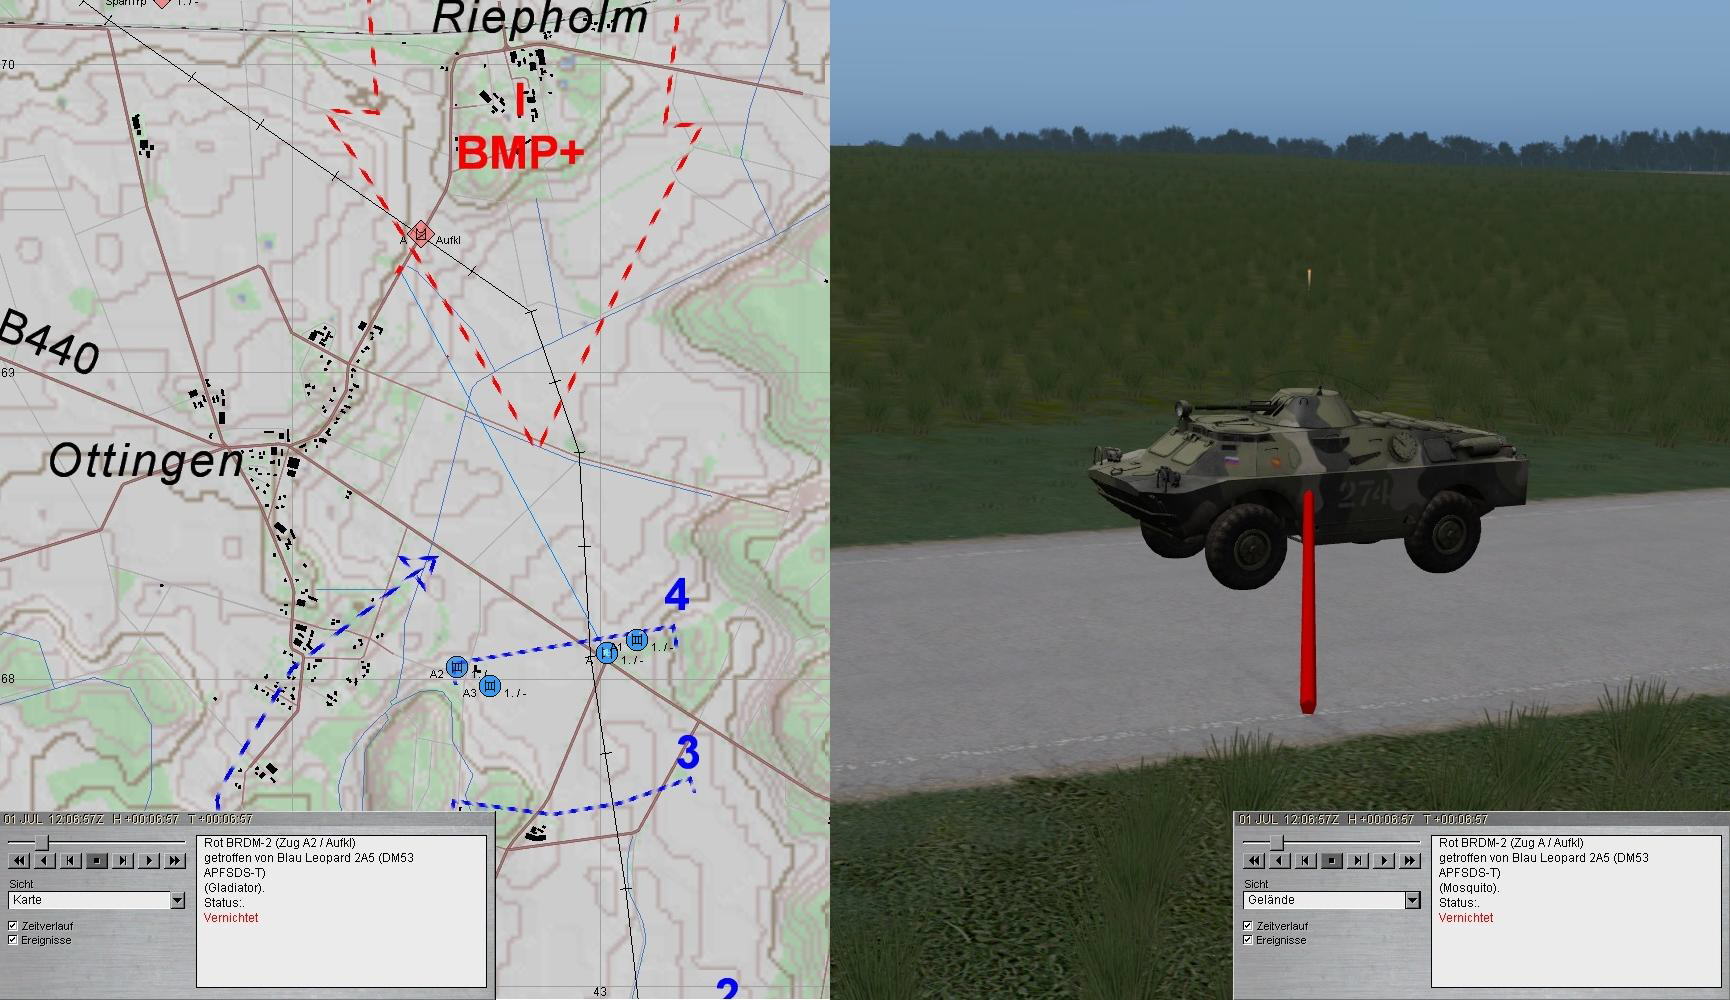Click play forward in the Karte panel
Image resolution: width=1730 pixels, height=1000 pixels.
pyautogui.click(x=149, y=860)
